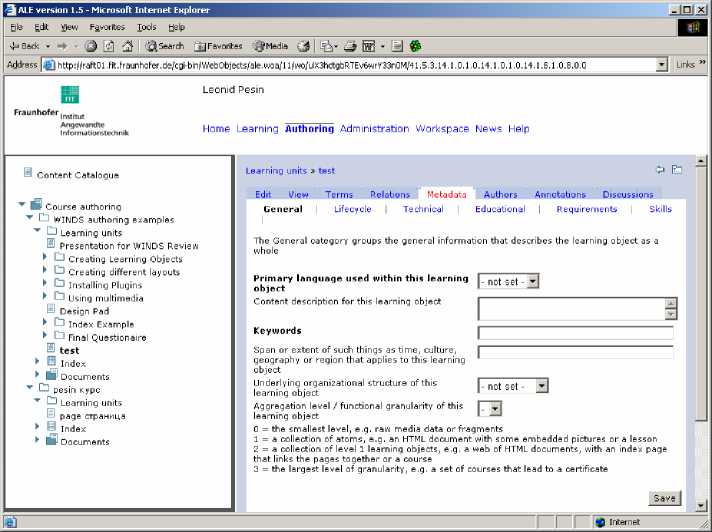Image resolution: width=712 pixels, height=532 pixels.
Task: Click the folder icon beside Learning units breadcrumb
Action: (x=677, y=170)
